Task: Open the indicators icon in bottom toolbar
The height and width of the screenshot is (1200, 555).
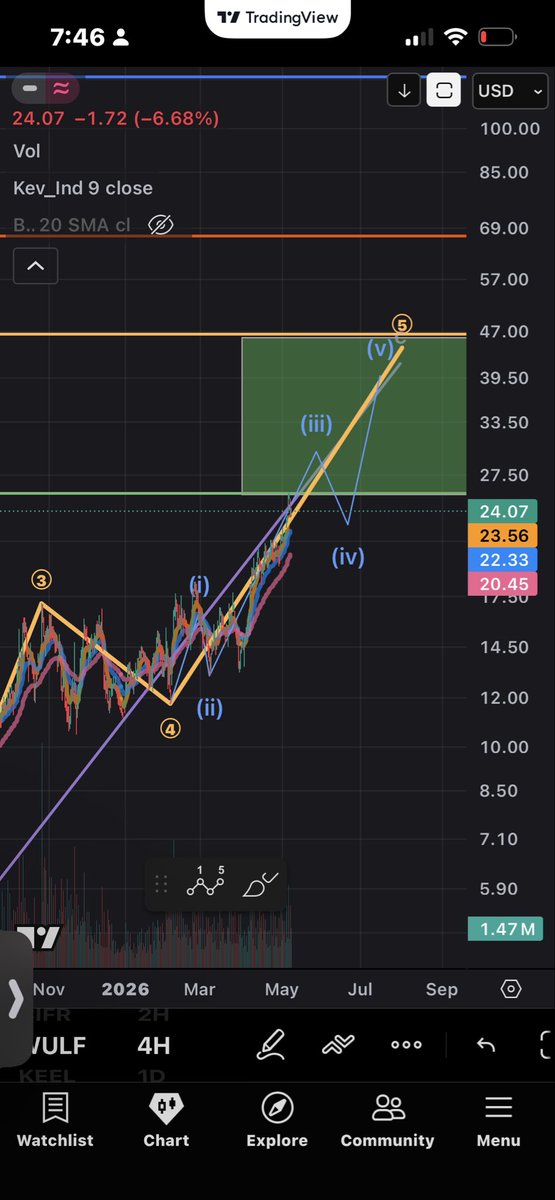Action: tap(338, 1045)
